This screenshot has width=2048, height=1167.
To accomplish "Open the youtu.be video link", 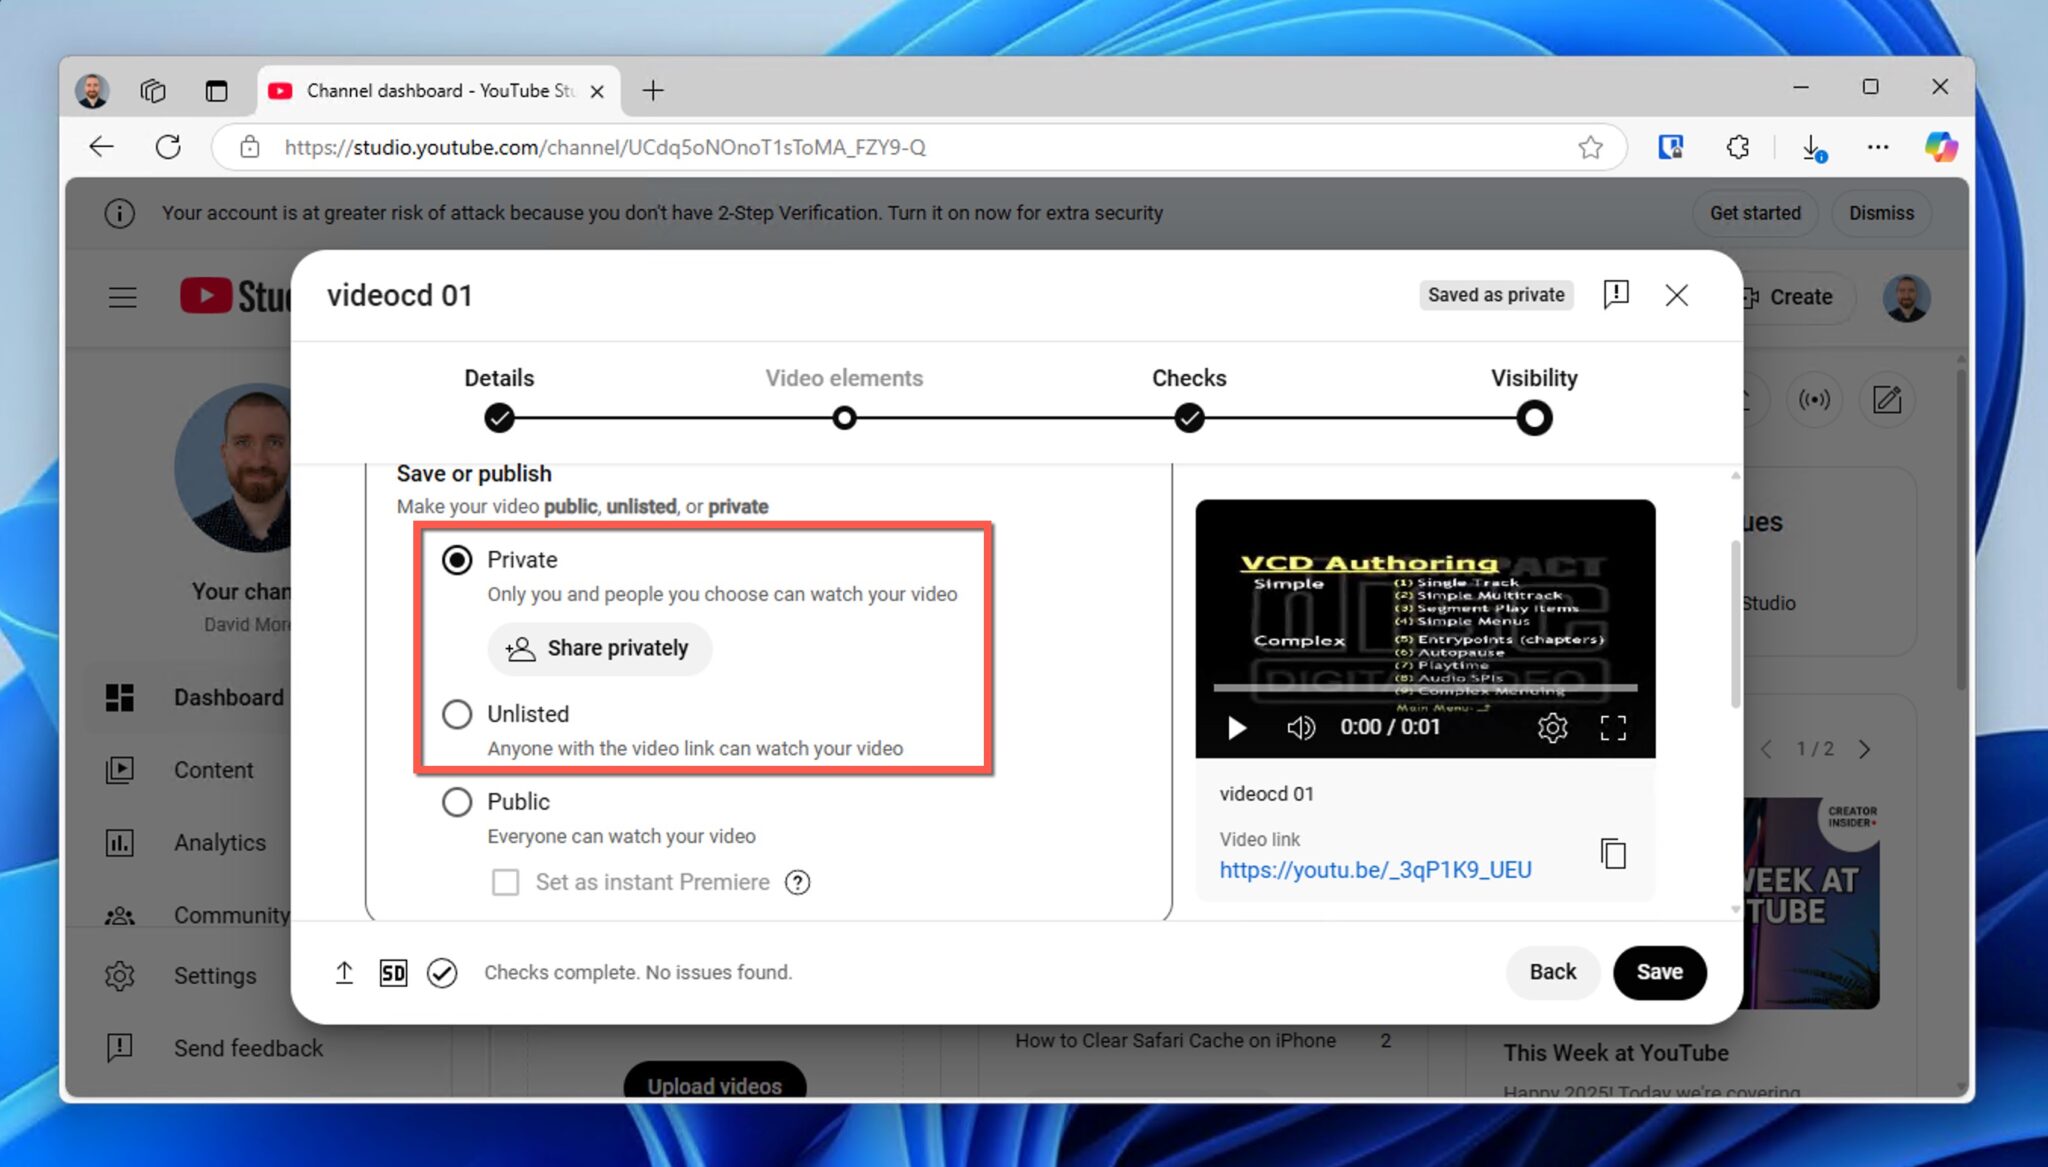I will [1374, 869].
